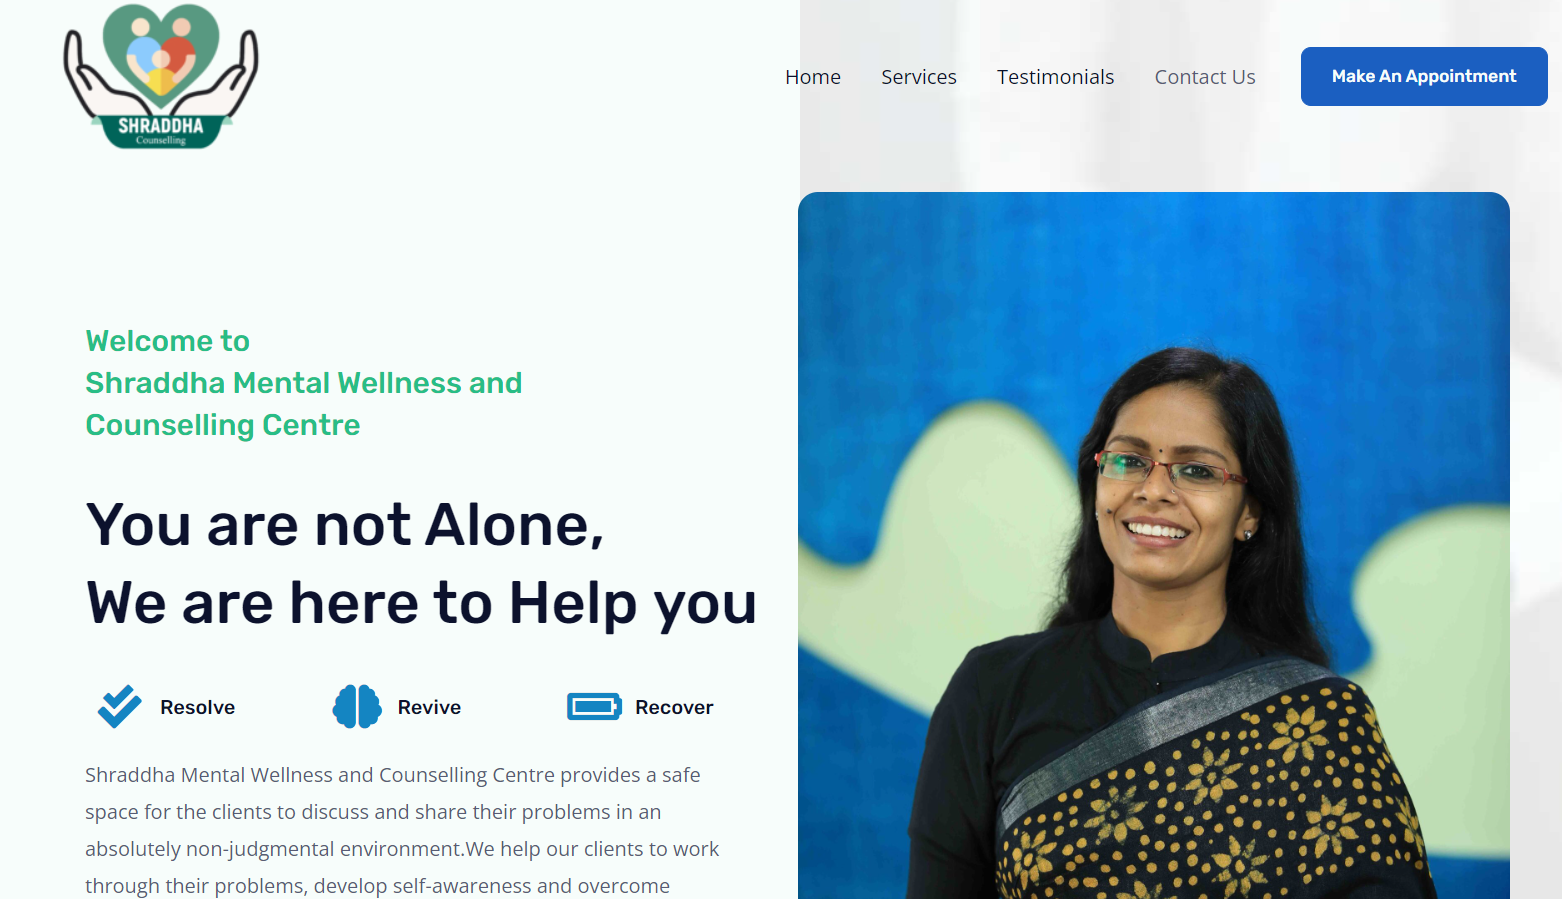Click the Recover label
The image size is (1562, 899).
675,707
